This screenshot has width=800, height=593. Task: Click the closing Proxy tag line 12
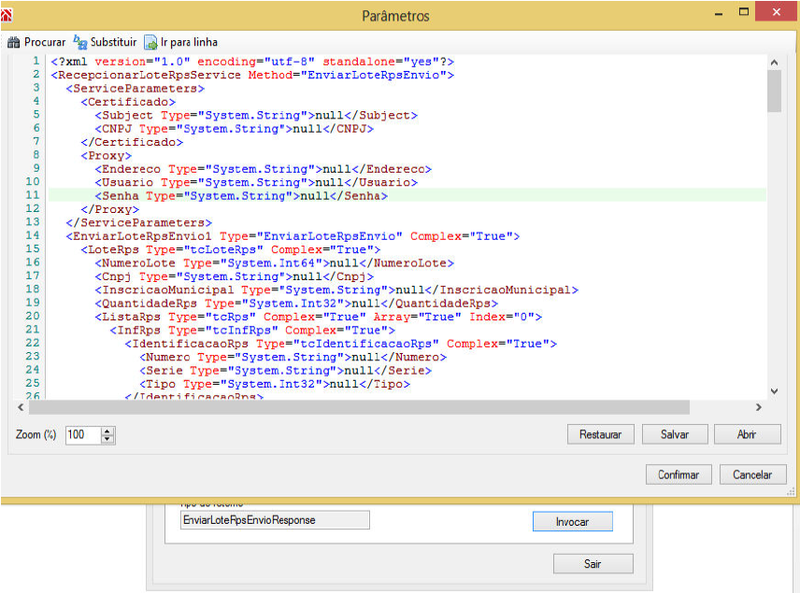(x=110, y=209)
